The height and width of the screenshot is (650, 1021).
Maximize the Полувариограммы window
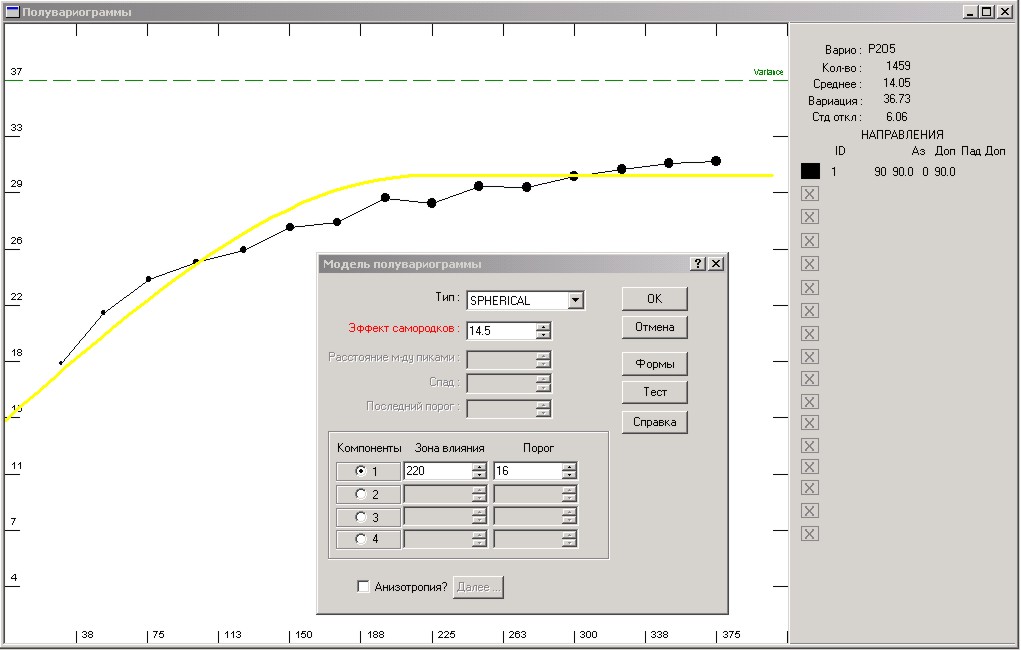click(986, 12)
